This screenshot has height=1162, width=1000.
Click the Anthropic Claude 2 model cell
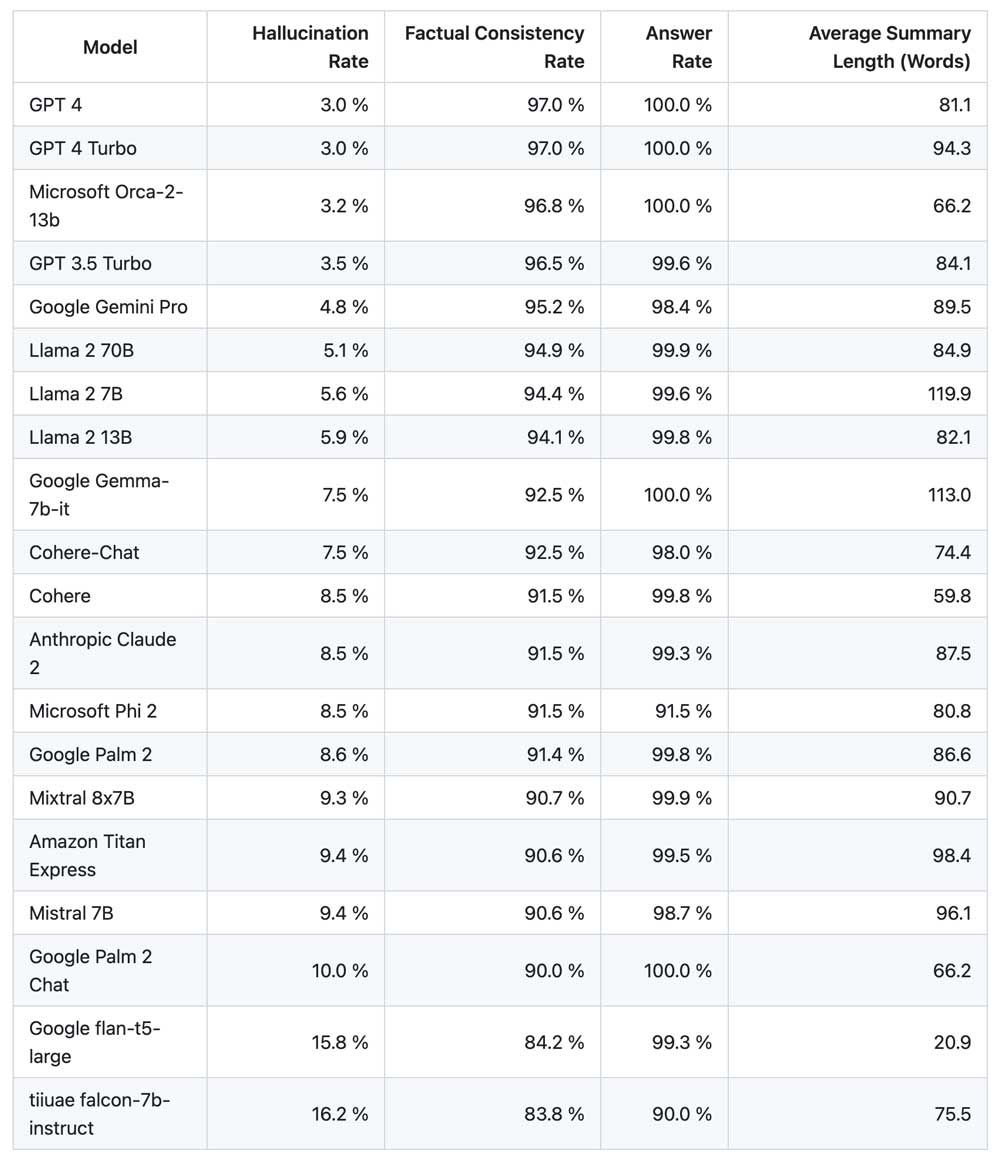click(x=102, y=653)
